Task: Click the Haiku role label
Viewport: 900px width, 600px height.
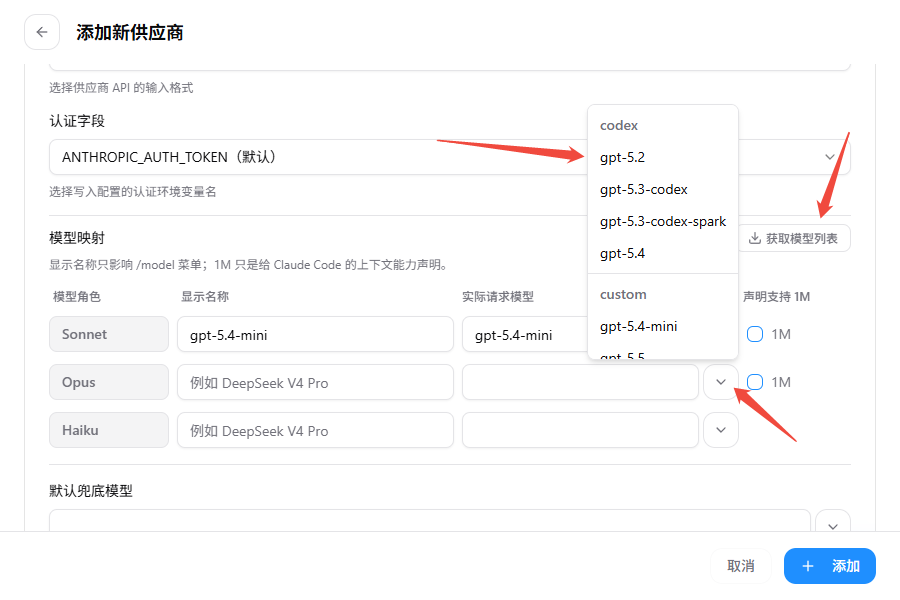Action: click(109, 430)
